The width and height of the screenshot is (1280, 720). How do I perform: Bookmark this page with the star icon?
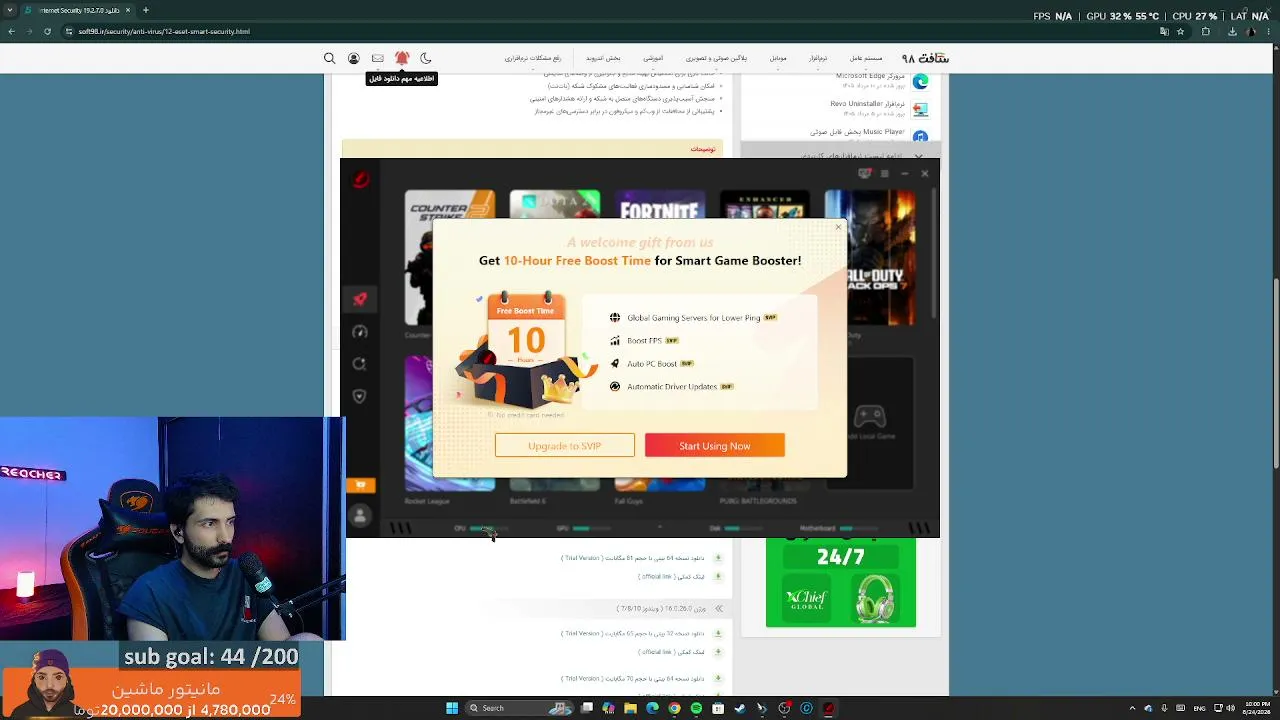point(1181,31)
